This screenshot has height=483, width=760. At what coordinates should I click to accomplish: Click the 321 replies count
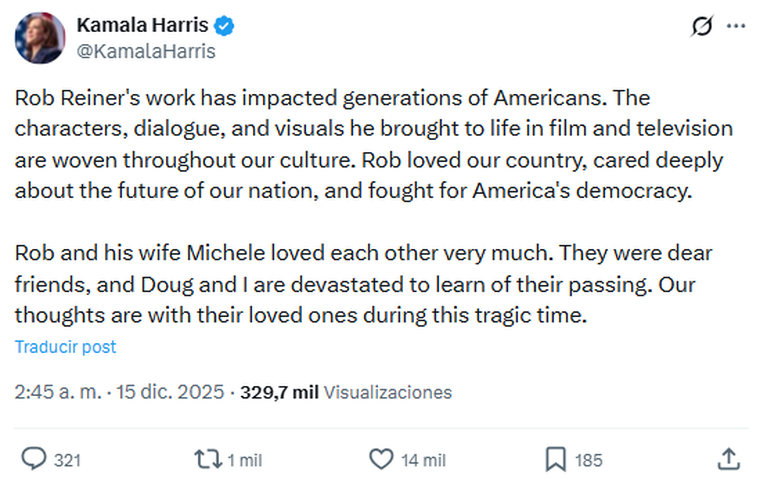coord(67,460)
